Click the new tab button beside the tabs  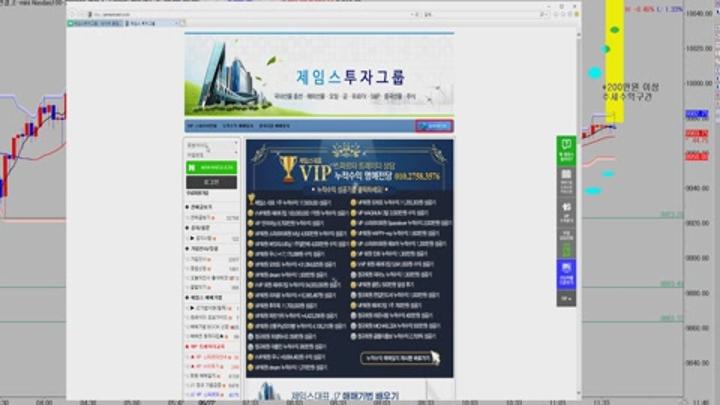pyautogui.click(x=182, y=23)
